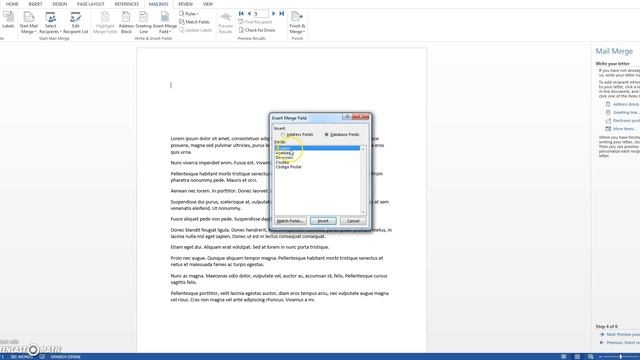Screen dimensions: 640x360
Task: Switch to the VIEW ribbon tab
Action: tap(208, 4)
